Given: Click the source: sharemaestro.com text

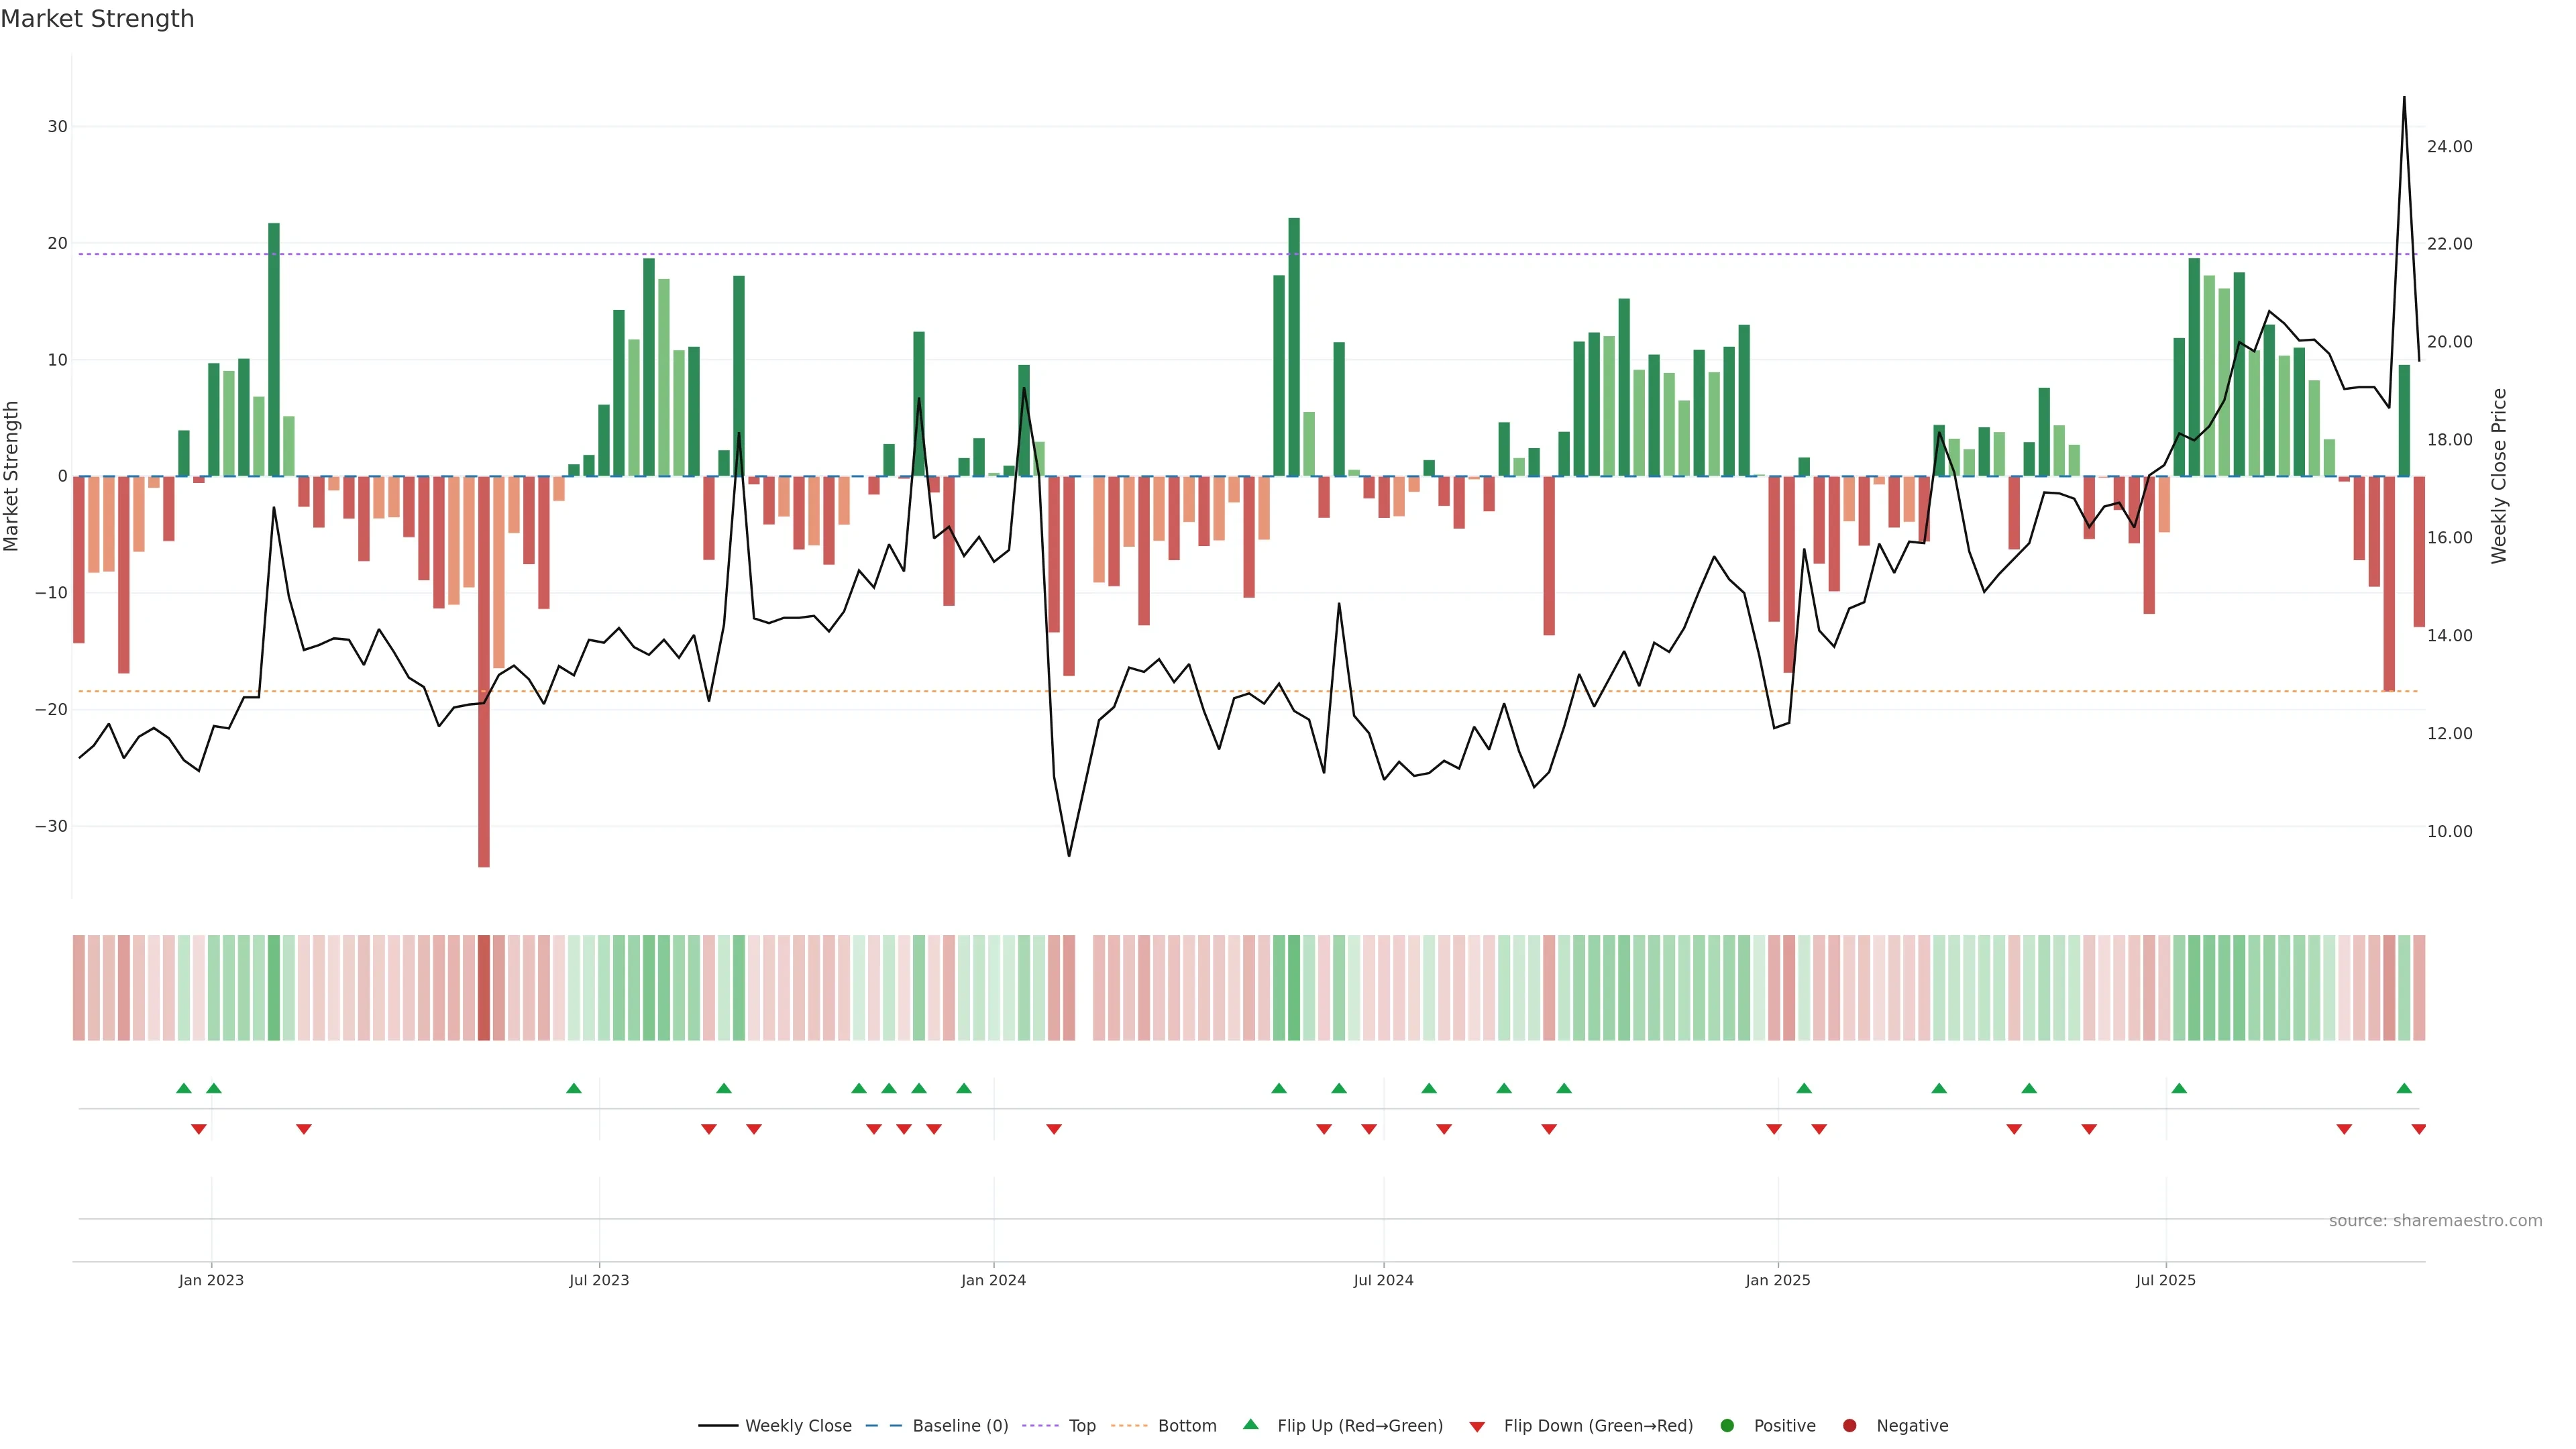Looking at the screenshot, I should tap(2435, 1221).
